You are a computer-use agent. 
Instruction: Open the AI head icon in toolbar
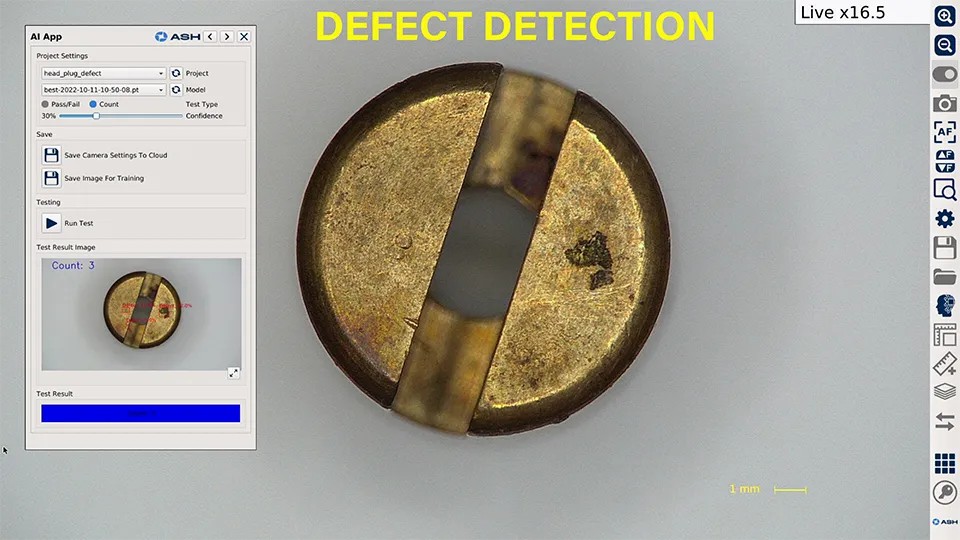(944, 305)
